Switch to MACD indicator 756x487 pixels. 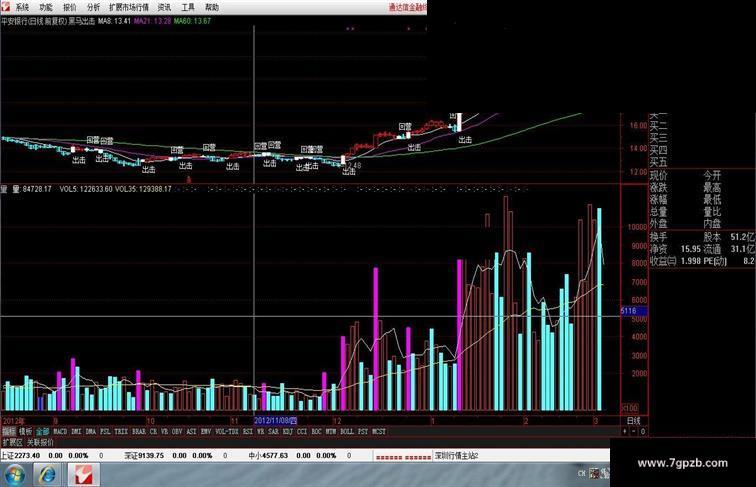click(60, 432)
